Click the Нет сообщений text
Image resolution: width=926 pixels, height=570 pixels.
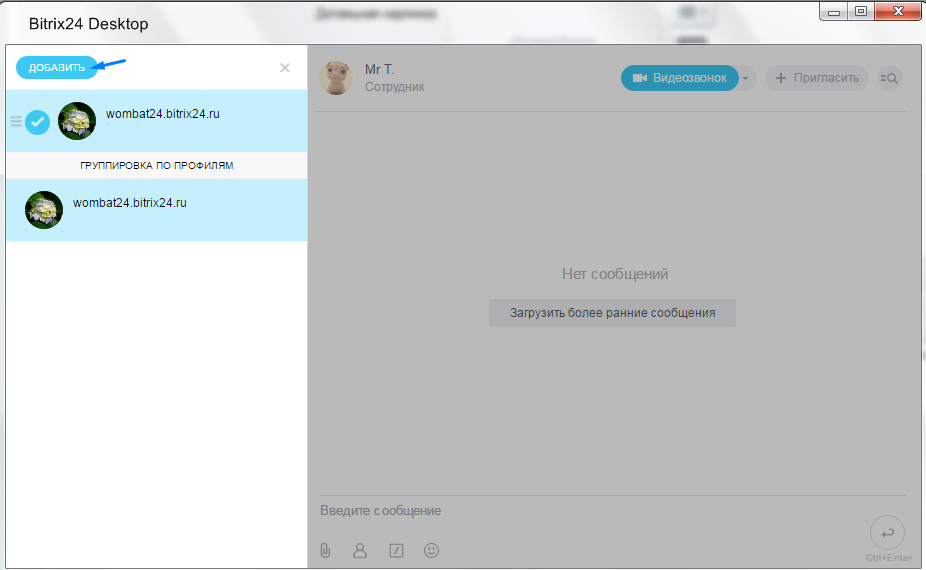615,274
